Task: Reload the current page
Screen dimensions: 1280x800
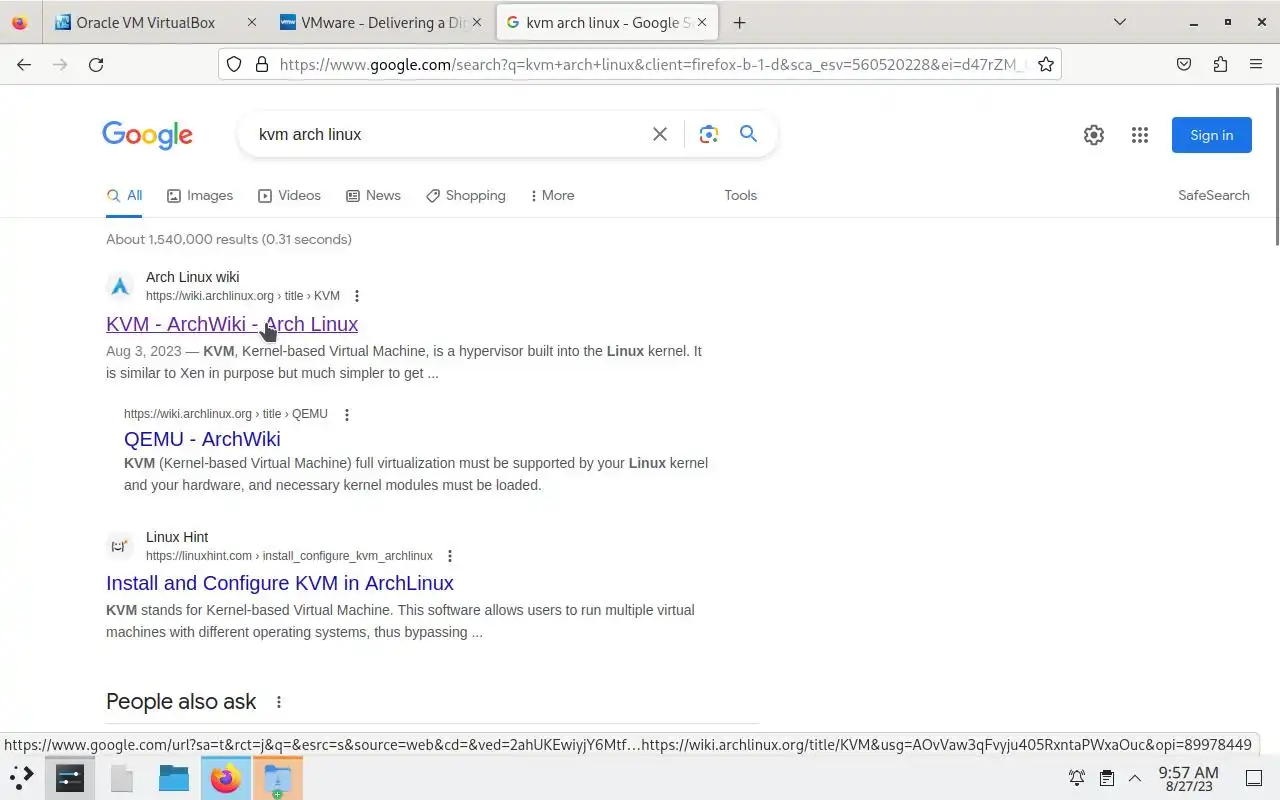Action: [x=96, y=64]
